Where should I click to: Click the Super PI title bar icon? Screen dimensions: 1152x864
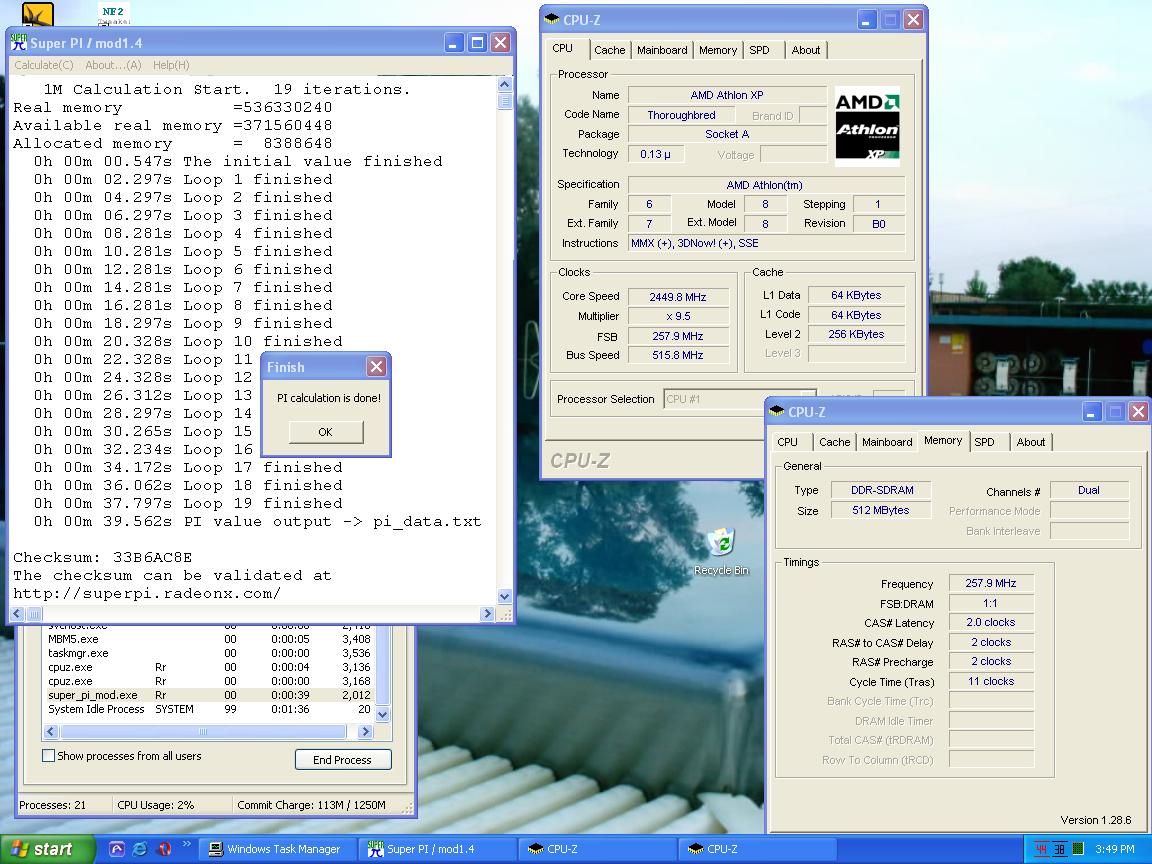click(x=18, y=43)
